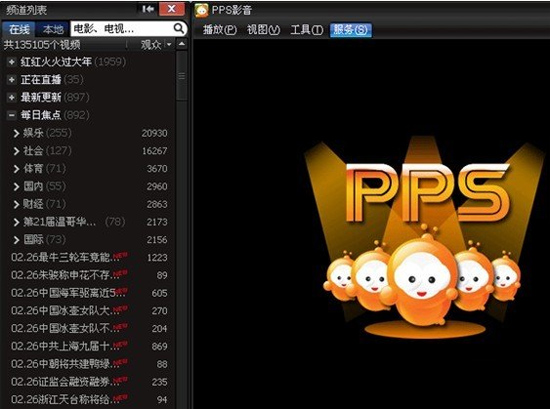Select video 02.26证监会融资融券...

pyautogui.click(x=65, y=382)
